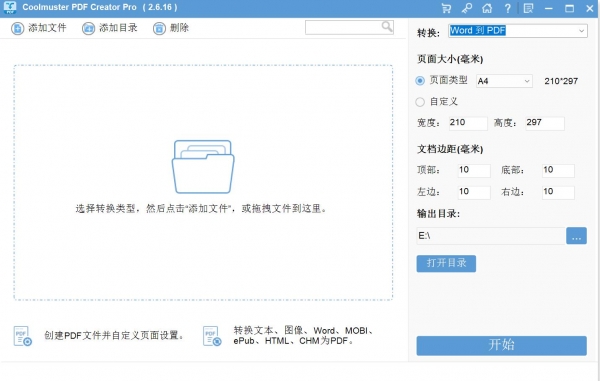The height and width of the screenshot is (381, 600).
Task: Close the Coolmuster PDF Creator window
Action: pyautogui.click(x=590, y=8)
